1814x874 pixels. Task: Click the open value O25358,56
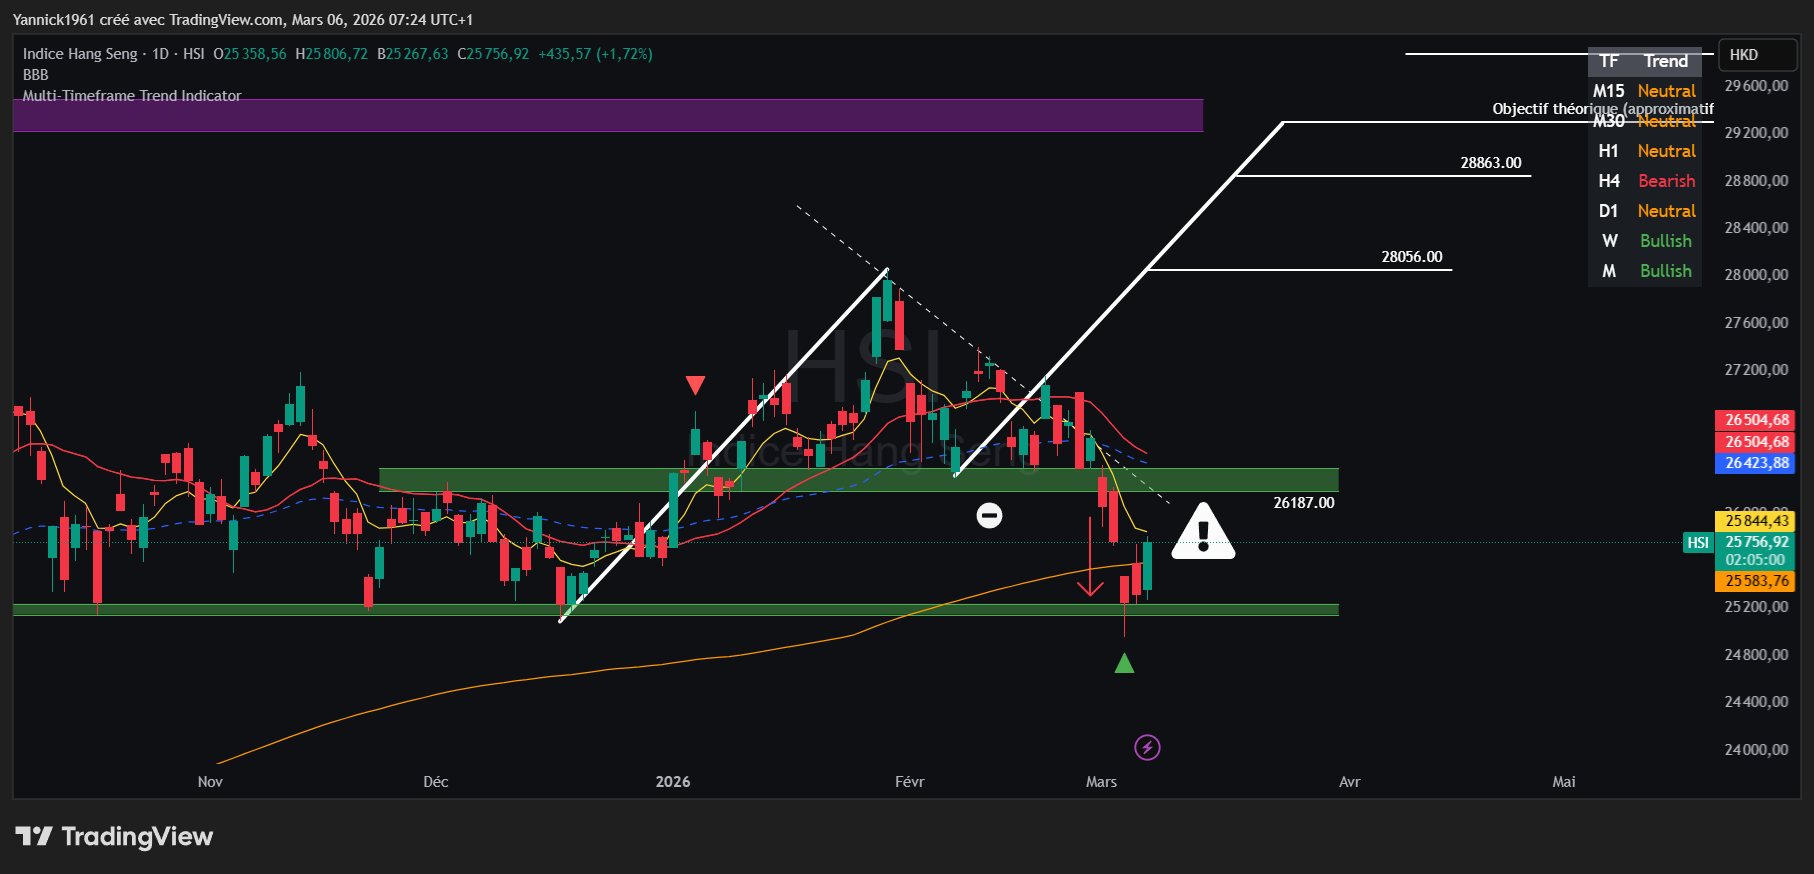(250, 54)
